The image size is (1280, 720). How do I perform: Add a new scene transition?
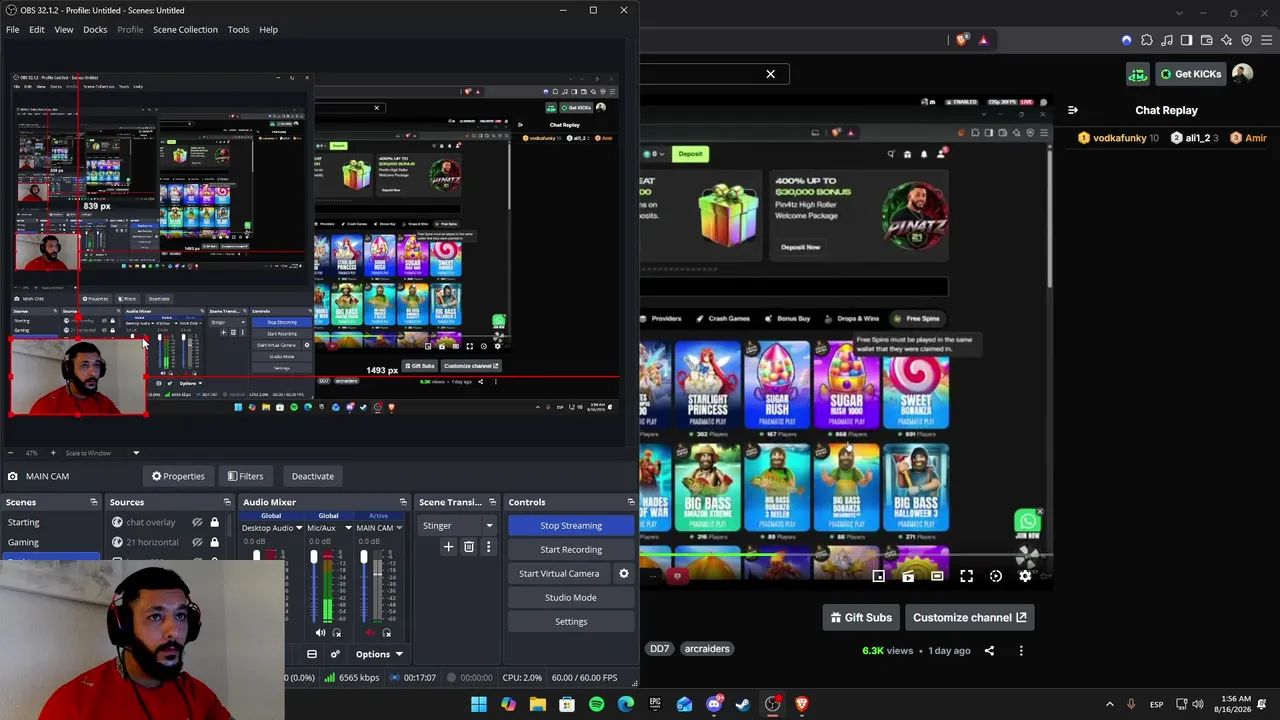click(448, 547)
